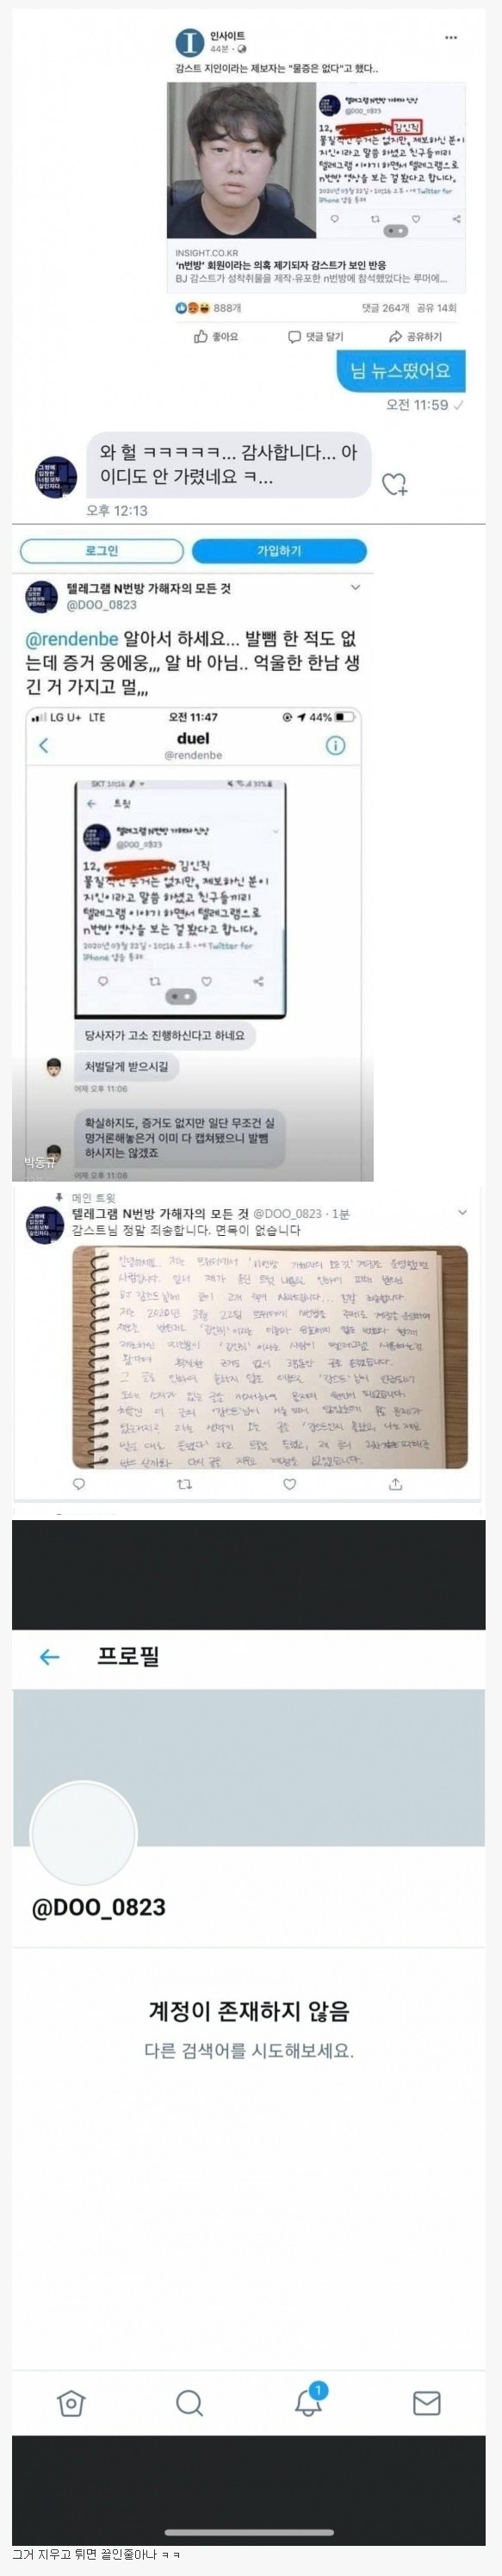
Task: Tap the heart reaction icon beside the reply message
Action: (x=394, y=484)
